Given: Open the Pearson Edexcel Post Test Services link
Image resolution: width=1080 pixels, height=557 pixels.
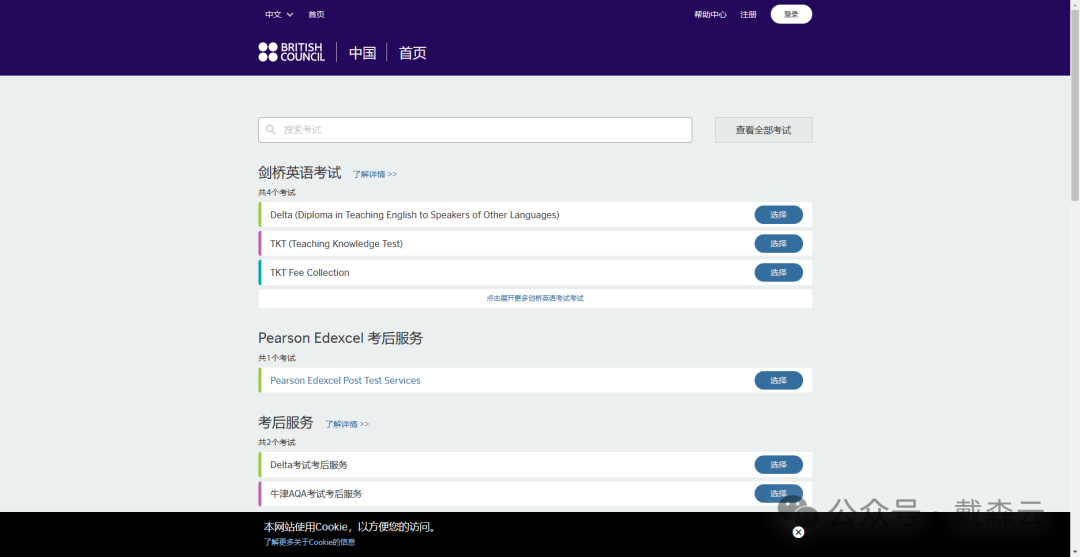Looking at the screenshot, I should tap(345, 381).
